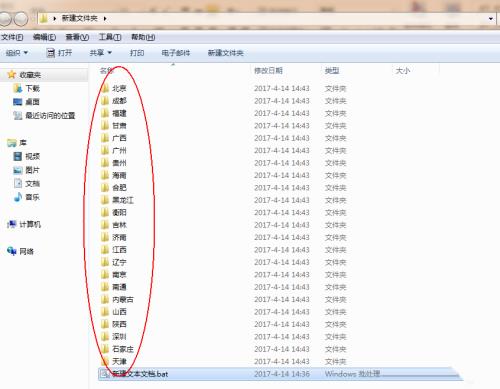Select 计算机 in the navigation pane
The height and width of the screenshot is (389, 500).
[x=30, y=224]
